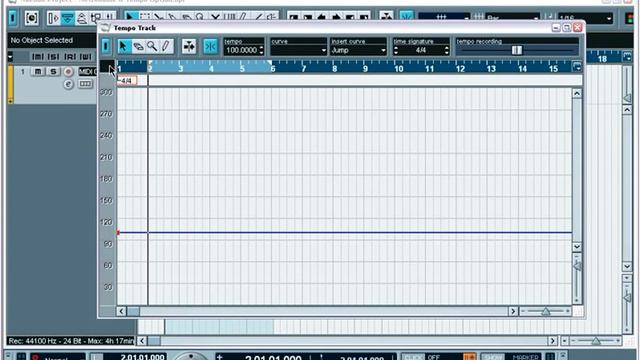Toggle snap button in Tempo Track toolbar

click(x=211, y=47)
